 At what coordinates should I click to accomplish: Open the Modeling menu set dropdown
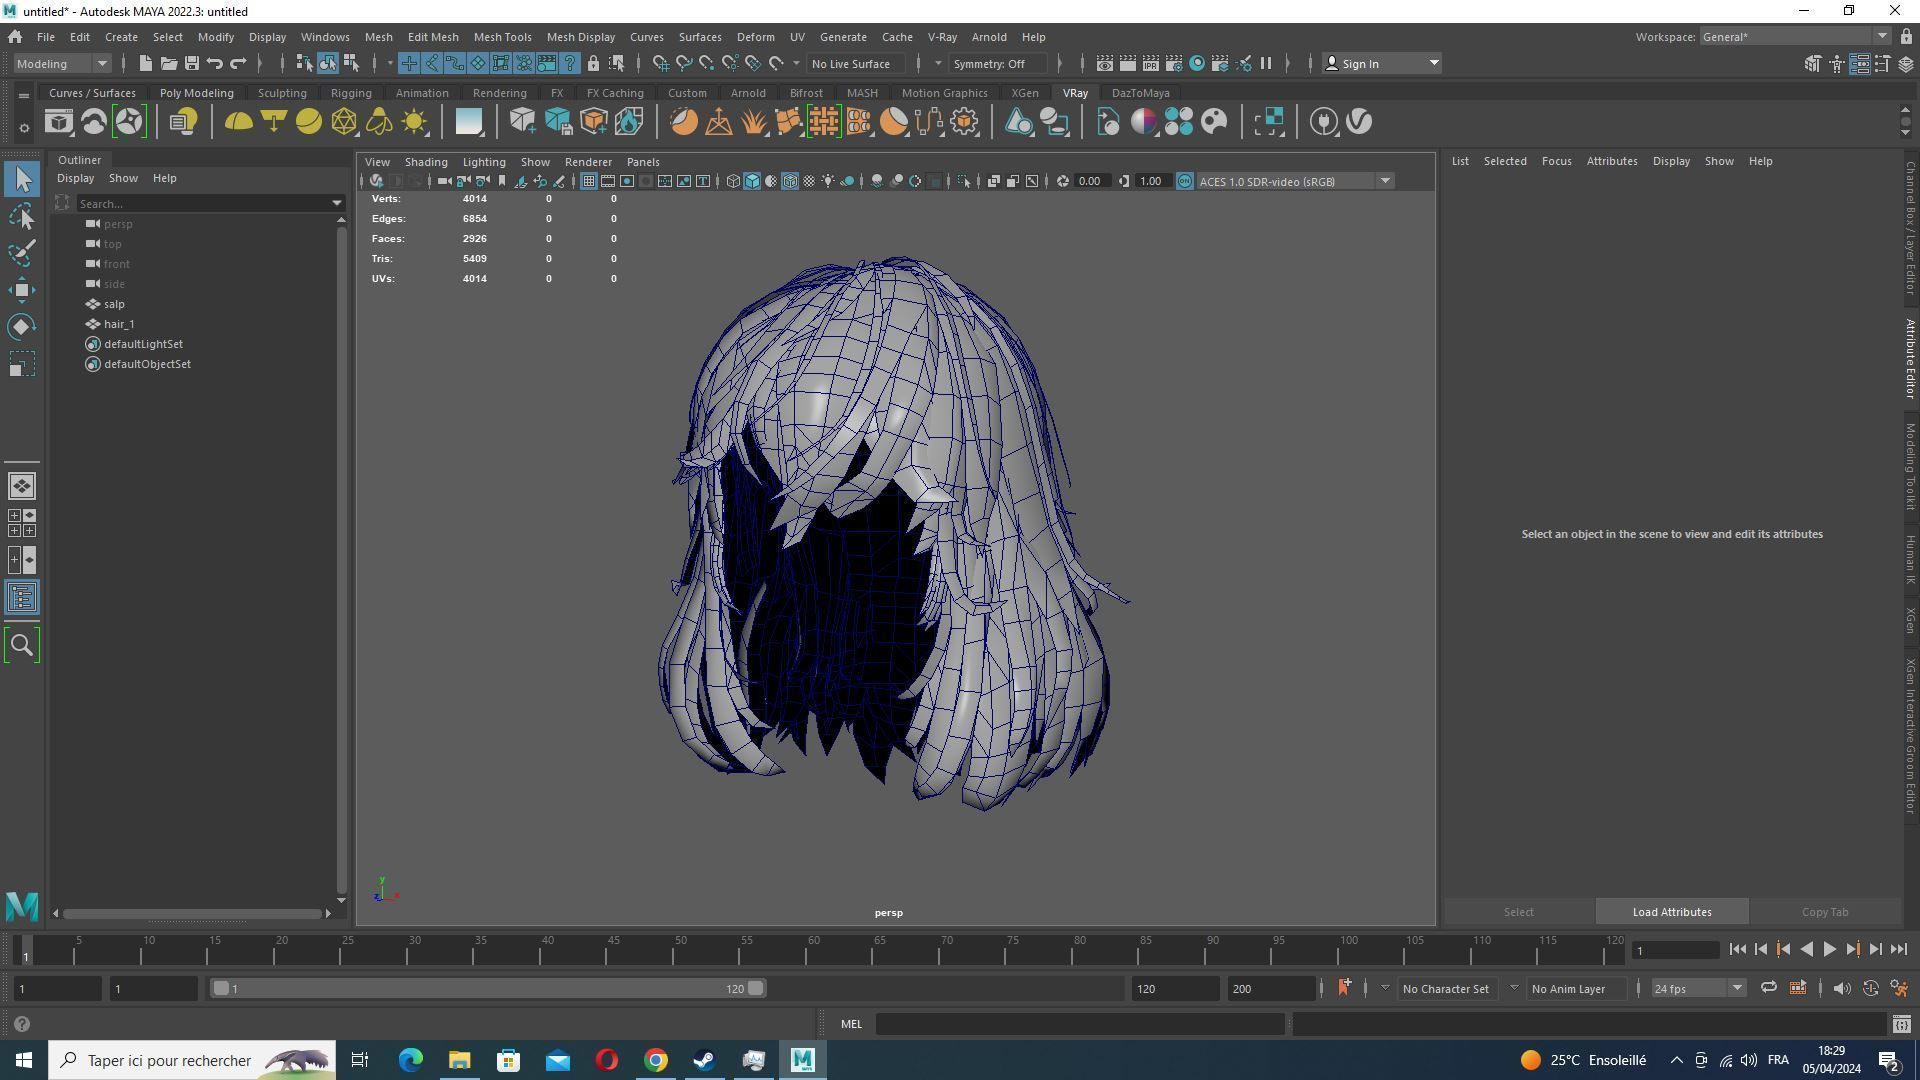pos(101,63)
